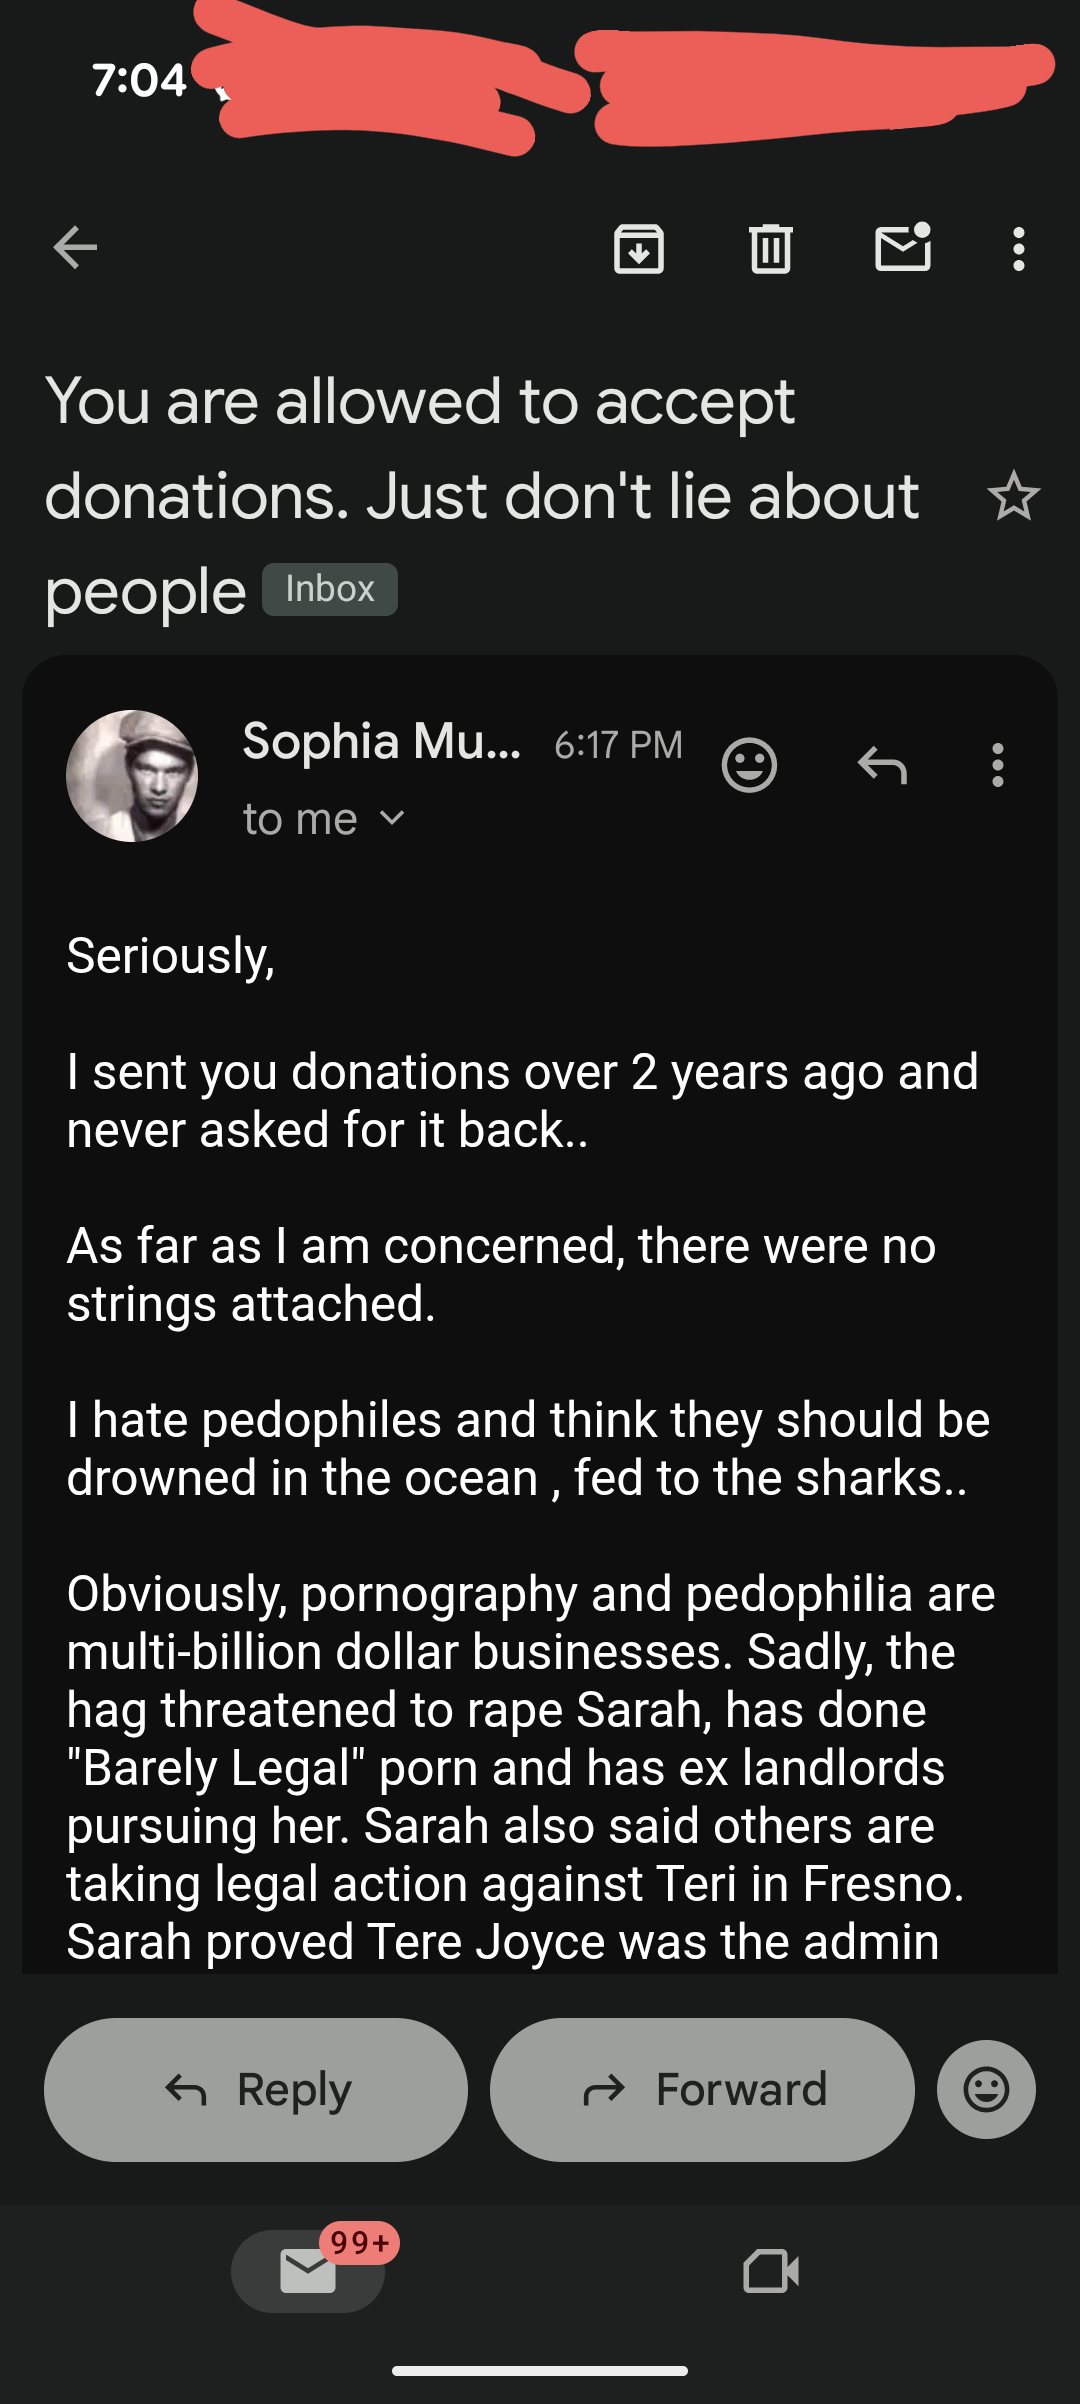Open message options three-dot menu
The height and width of the screenshot is (2404, 1080).
[997, 766]
